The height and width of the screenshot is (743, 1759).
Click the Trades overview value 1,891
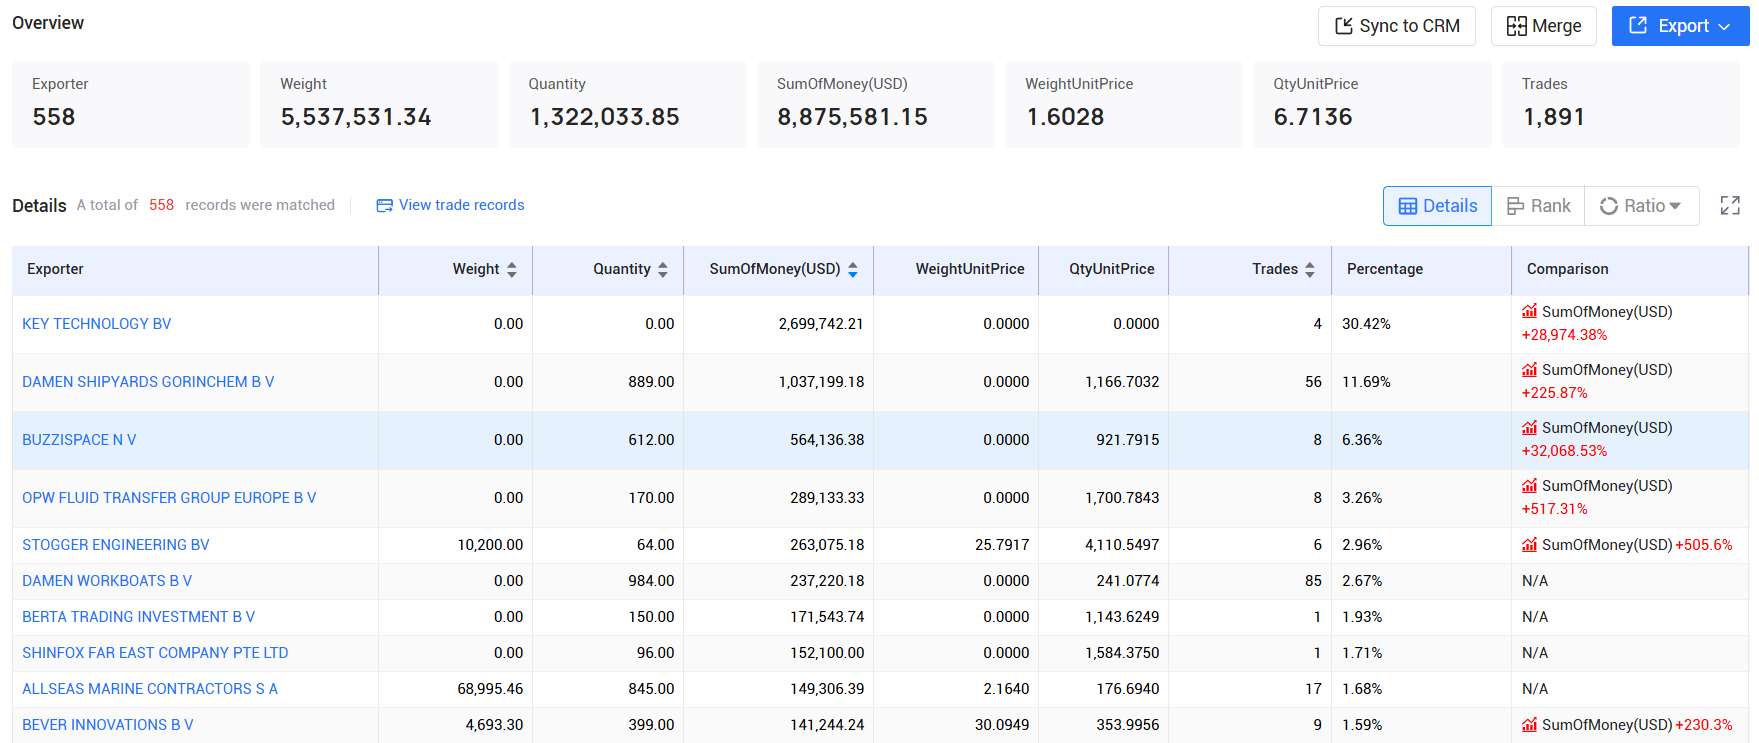(x=1553, y=117)
